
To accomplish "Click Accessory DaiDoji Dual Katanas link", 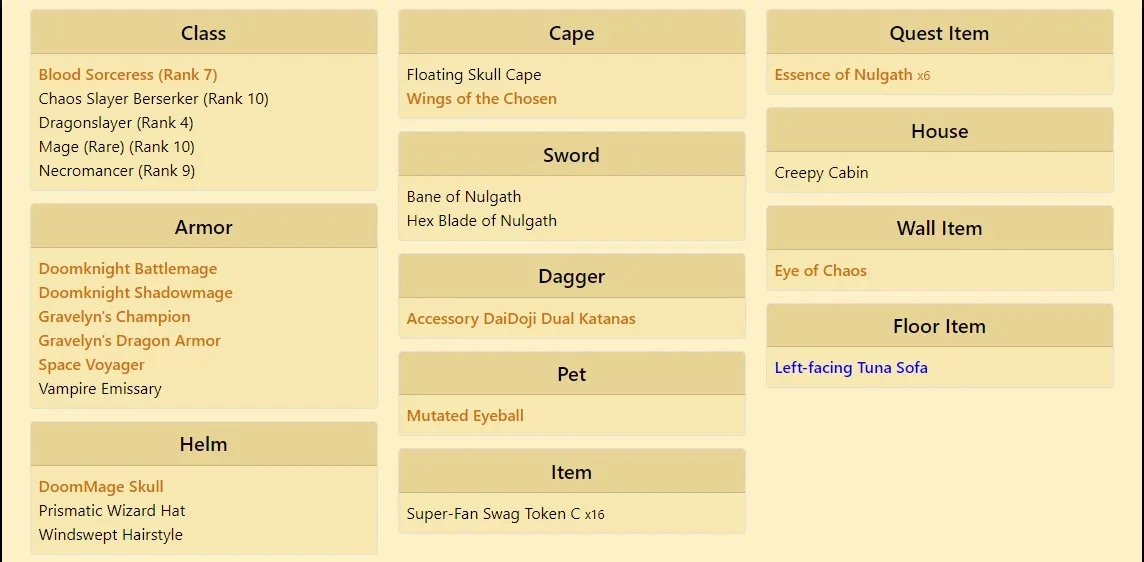I will 521,319.
